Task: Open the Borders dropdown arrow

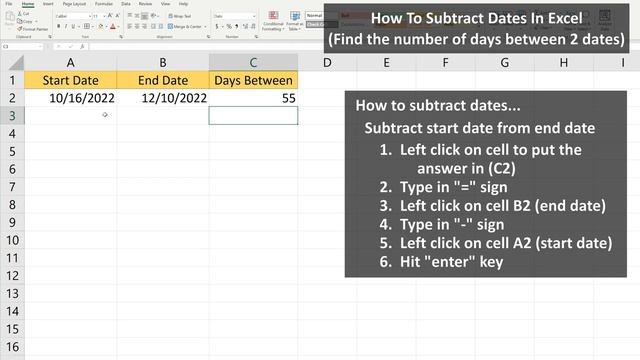Action: (93, 27)
